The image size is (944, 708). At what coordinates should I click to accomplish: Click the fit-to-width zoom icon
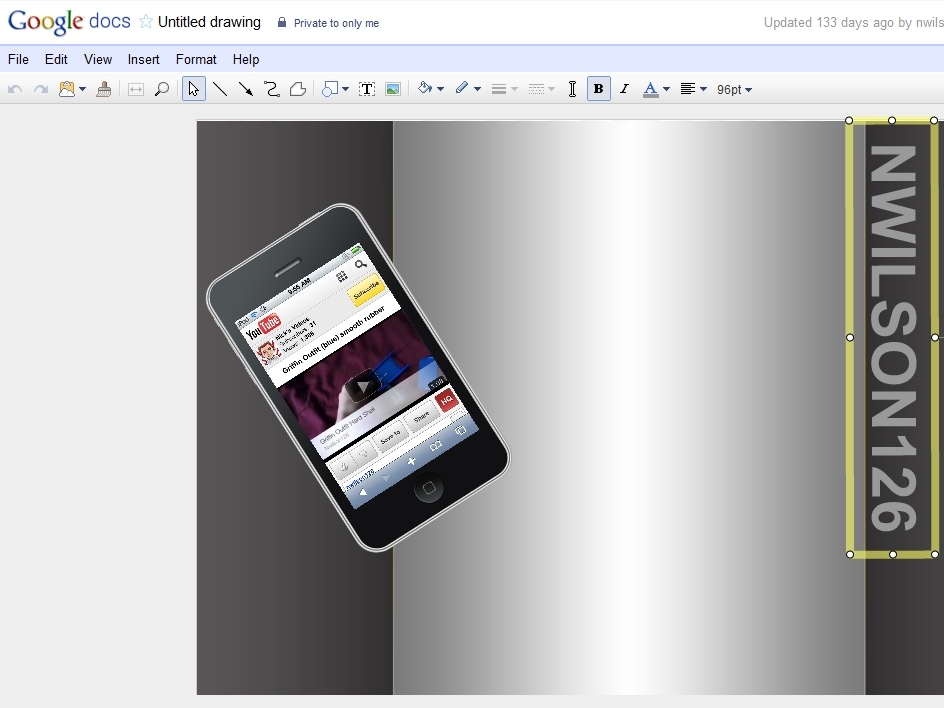[136, 90]
